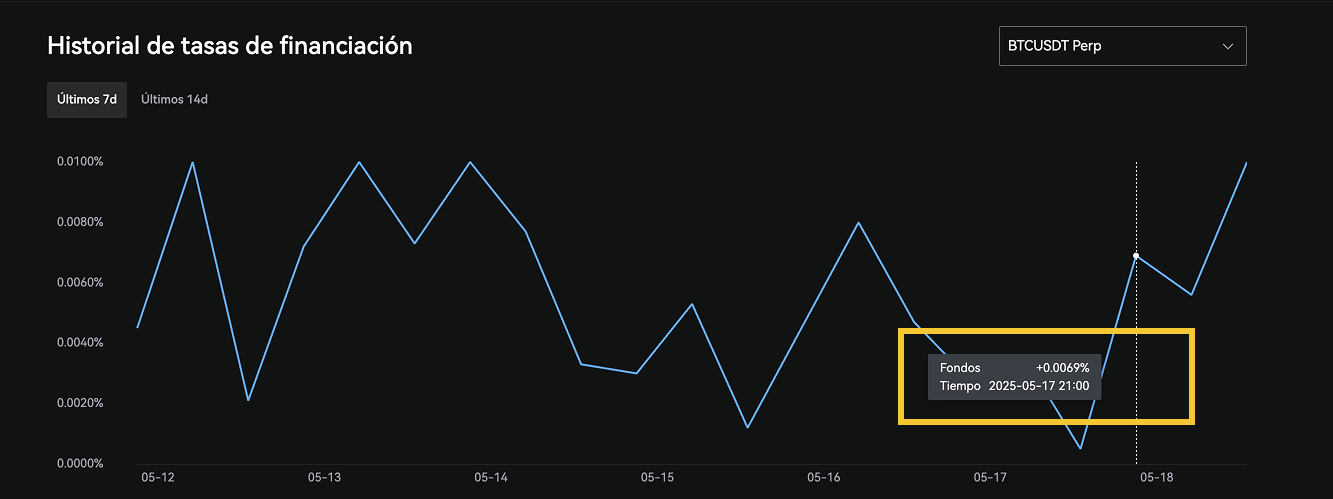Switch to the Últimos 14d tab
This screenshot has width=1333, height=499.
[174, 99]
